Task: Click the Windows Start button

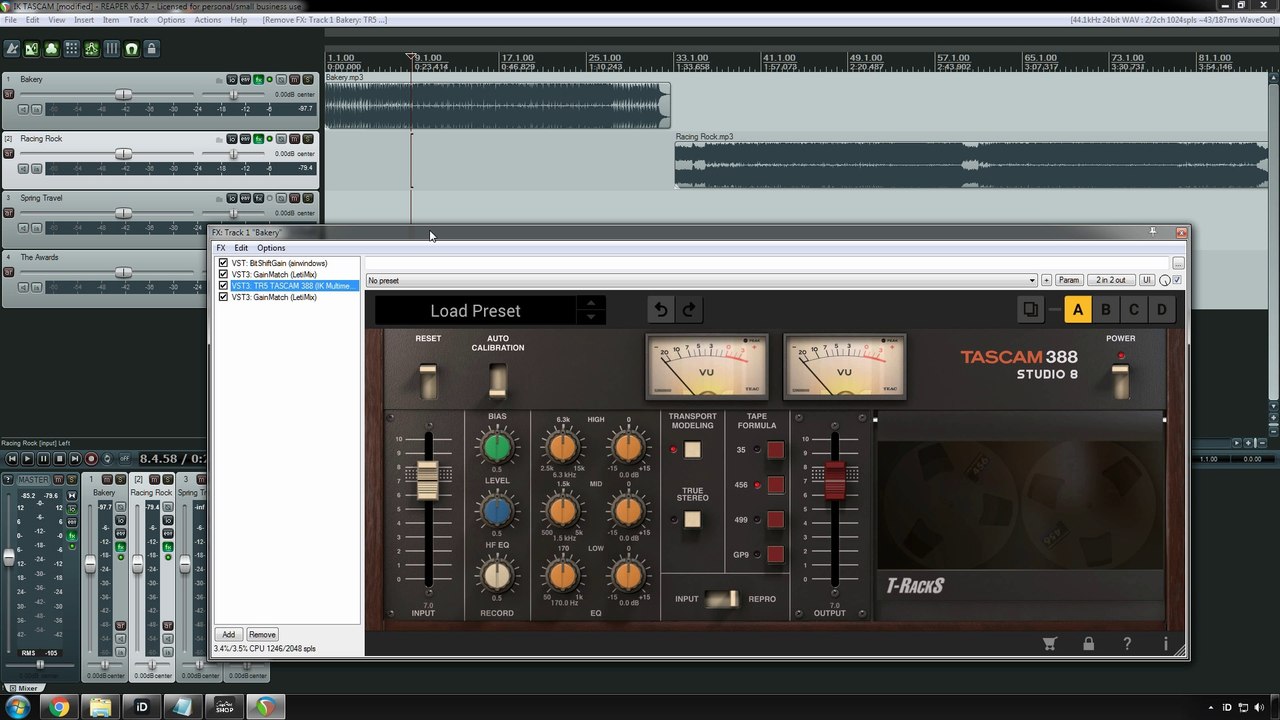Action: pyautogui.click(x=19, y=707)
